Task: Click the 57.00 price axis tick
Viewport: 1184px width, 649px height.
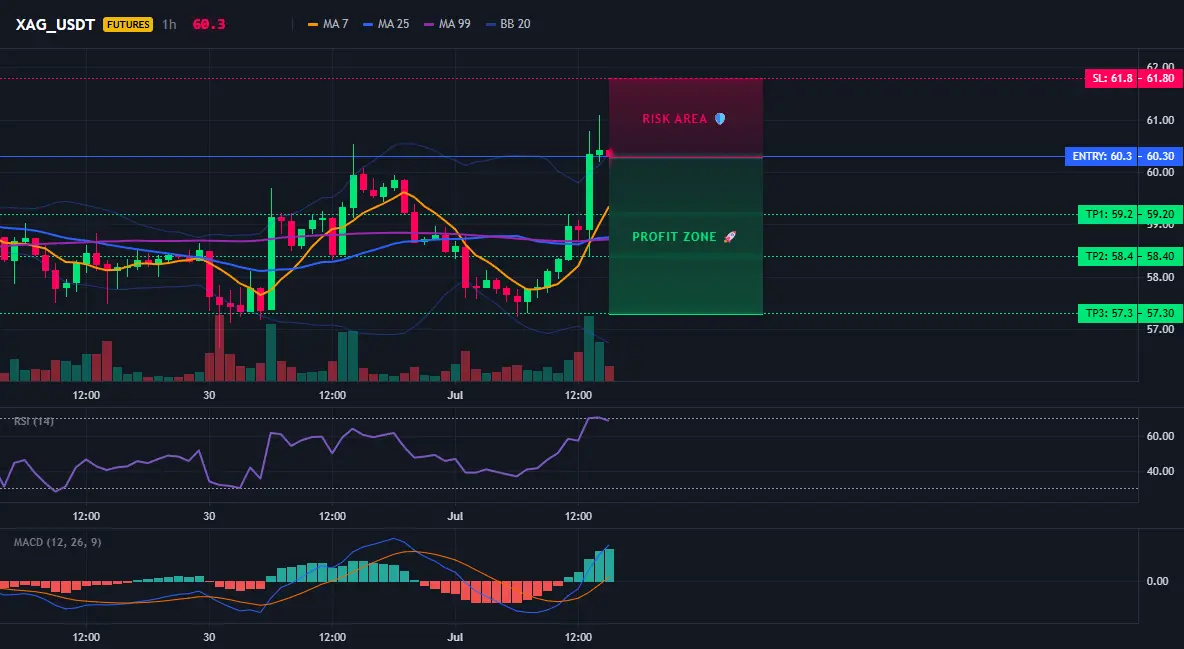Action: point(1160,329)
